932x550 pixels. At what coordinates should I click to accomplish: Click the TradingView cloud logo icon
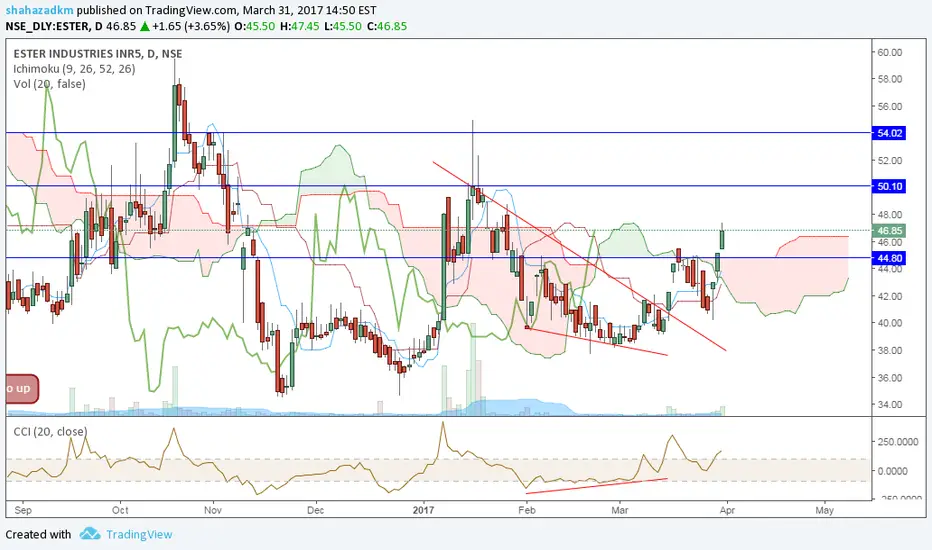90,533
